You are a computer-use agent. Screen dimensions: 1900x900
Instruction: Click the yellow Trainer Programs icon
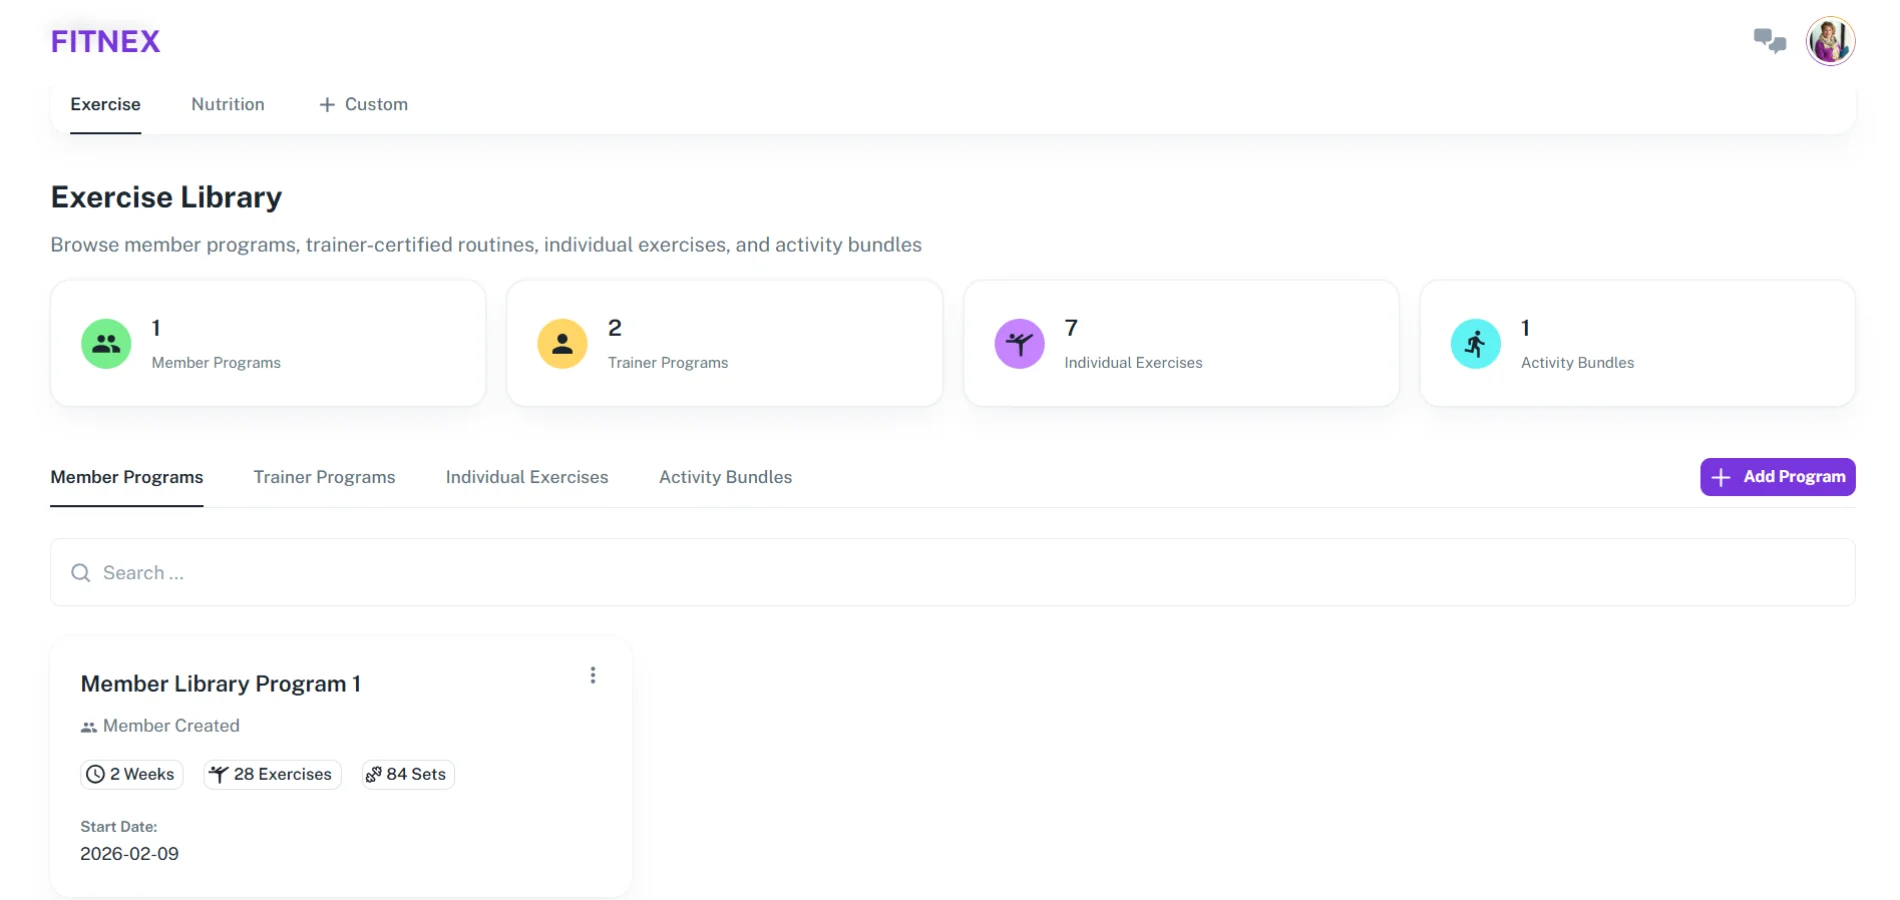(x=562, y=344)
